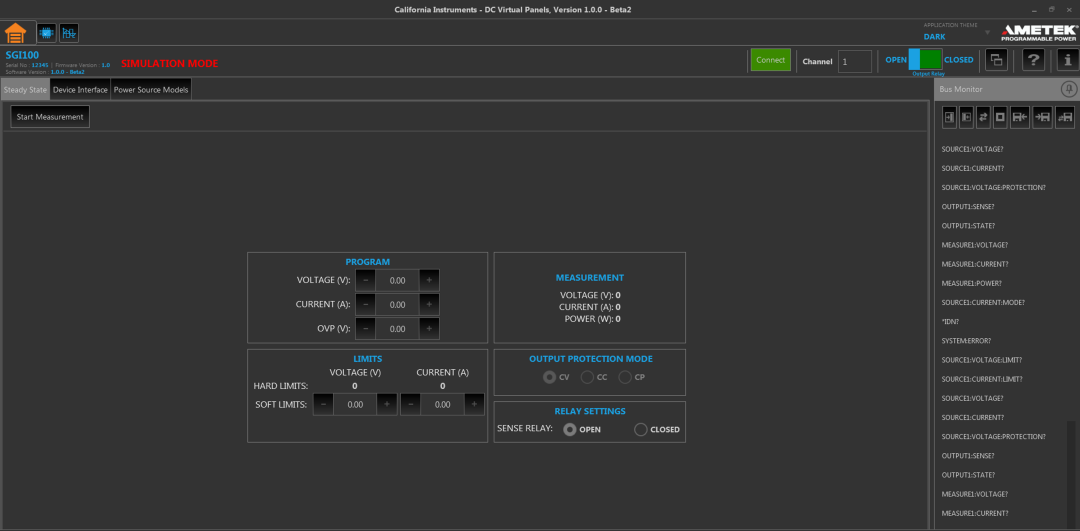Select the MEASURE1:POWER? log entry
The height and width of the screenshot is (531, 1080).
click(x=971, y=283)
